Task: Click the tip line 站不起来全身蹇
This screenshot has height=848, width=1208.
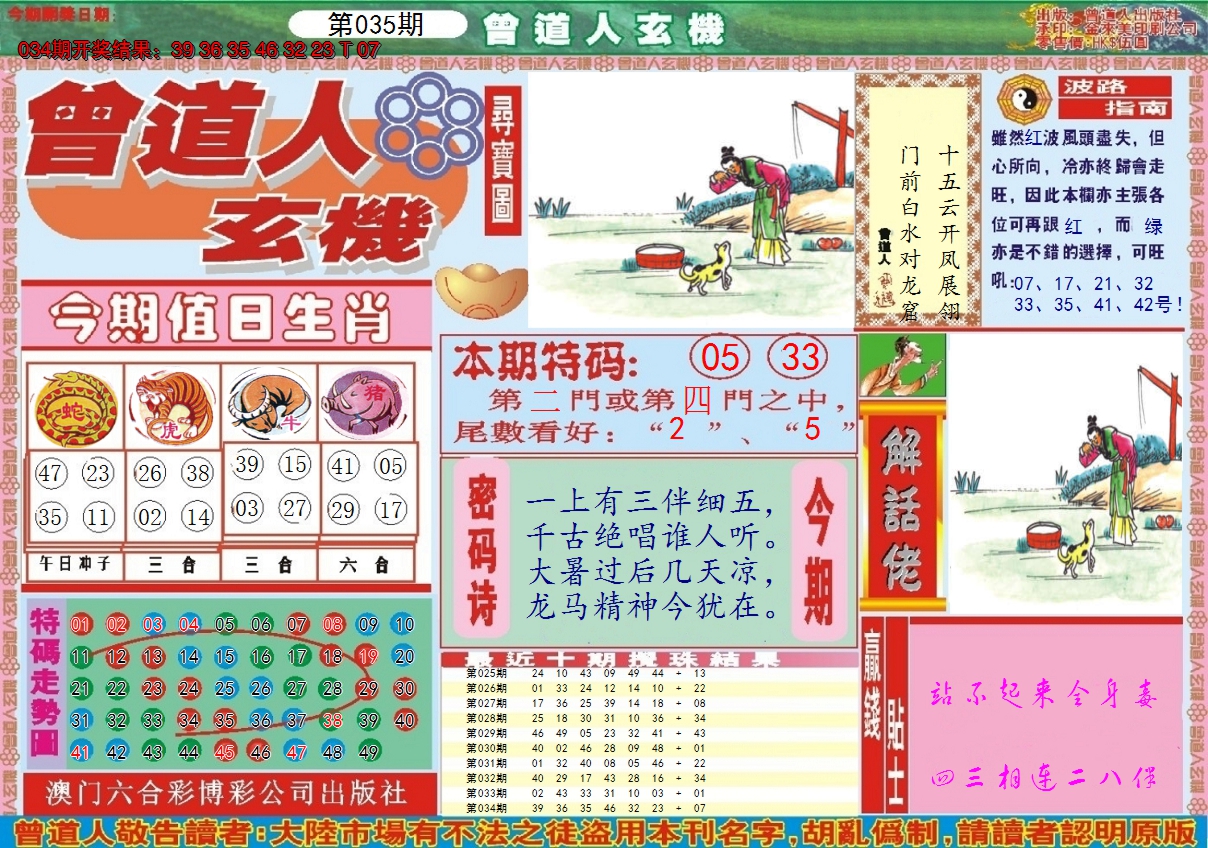Action: (1044, 695)
